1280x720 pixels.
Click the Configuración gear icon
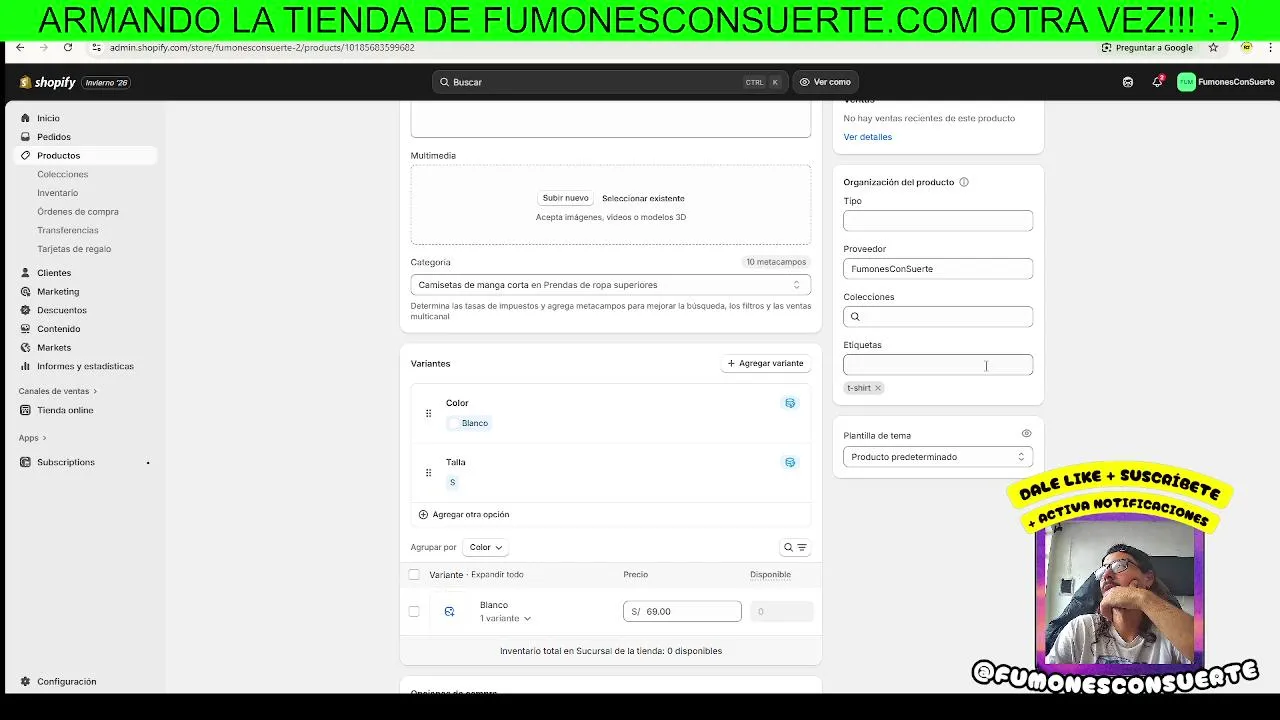(26, 682)
